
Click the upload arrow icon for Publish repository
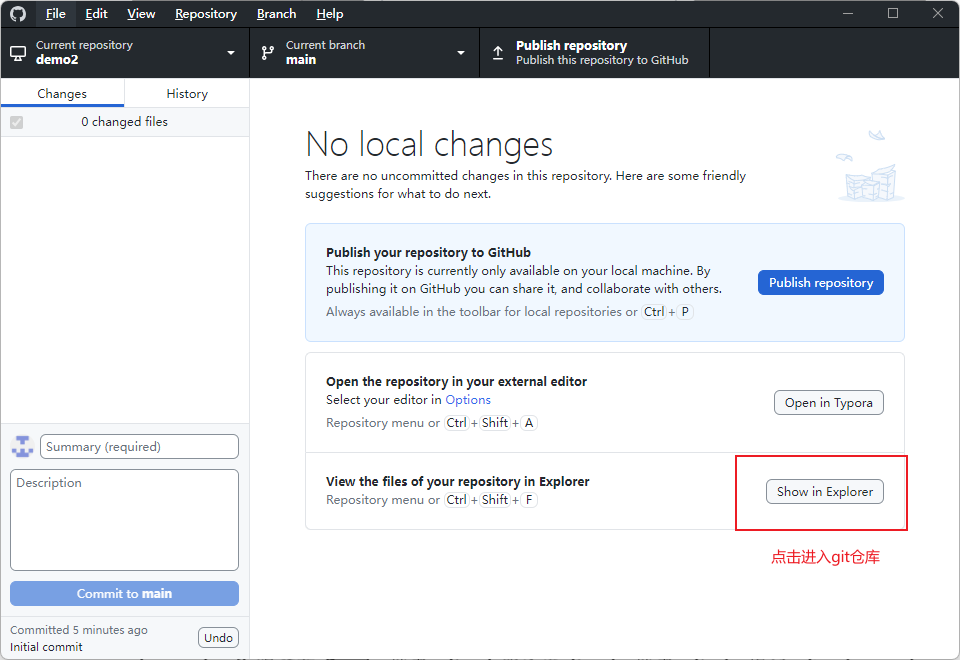coord(498,52)
